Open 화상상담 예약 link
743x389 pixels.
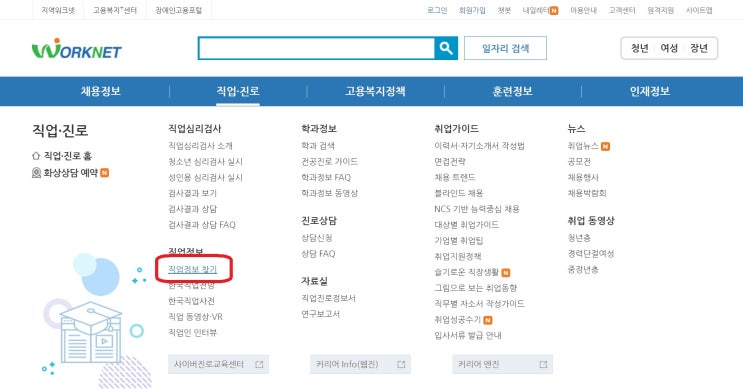(70, 173)
